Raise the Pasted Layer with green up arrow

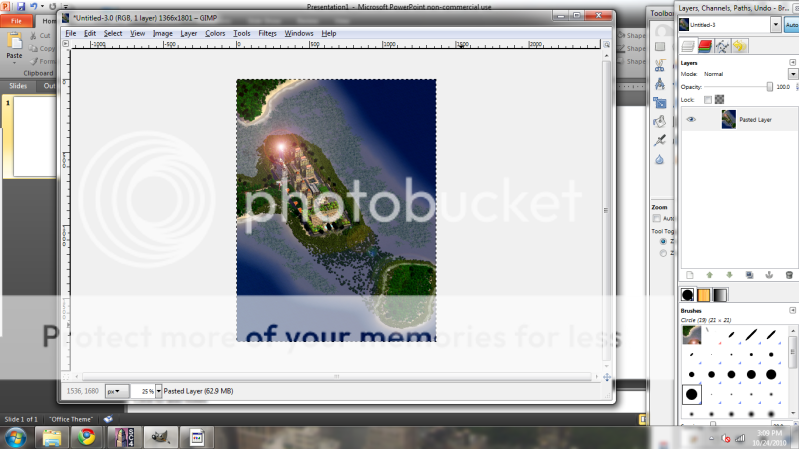tap(709, 275)
